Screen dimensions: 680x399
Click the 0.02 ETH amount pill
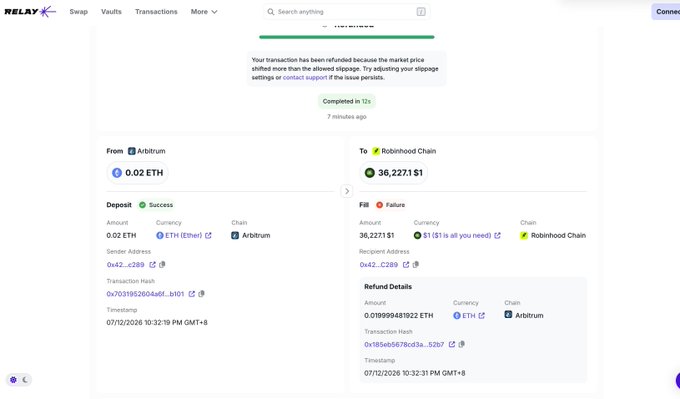click(x=137, y=173)
